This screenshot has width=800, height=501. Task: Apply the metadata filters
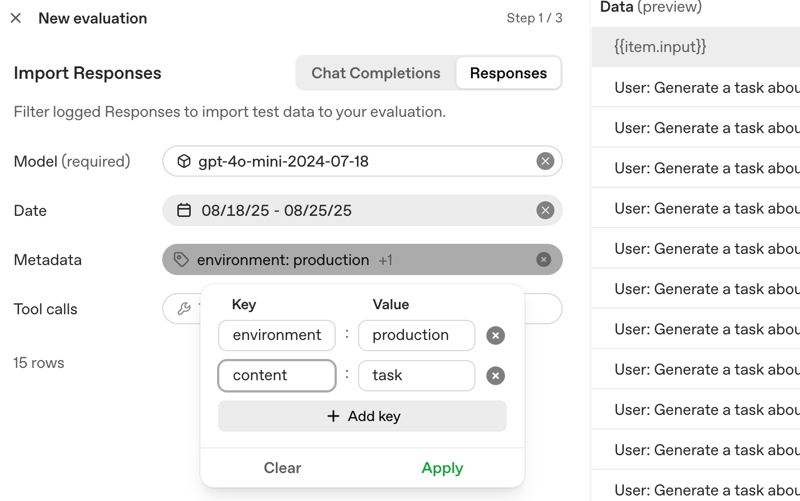[x=442, y=468]
